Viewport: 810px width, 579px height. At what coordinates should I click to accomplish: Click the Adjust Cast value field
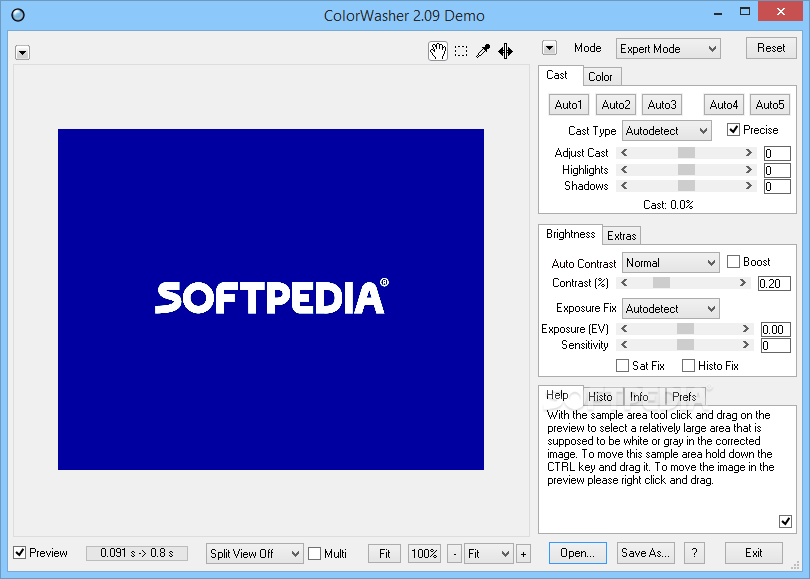pos(777,153)
